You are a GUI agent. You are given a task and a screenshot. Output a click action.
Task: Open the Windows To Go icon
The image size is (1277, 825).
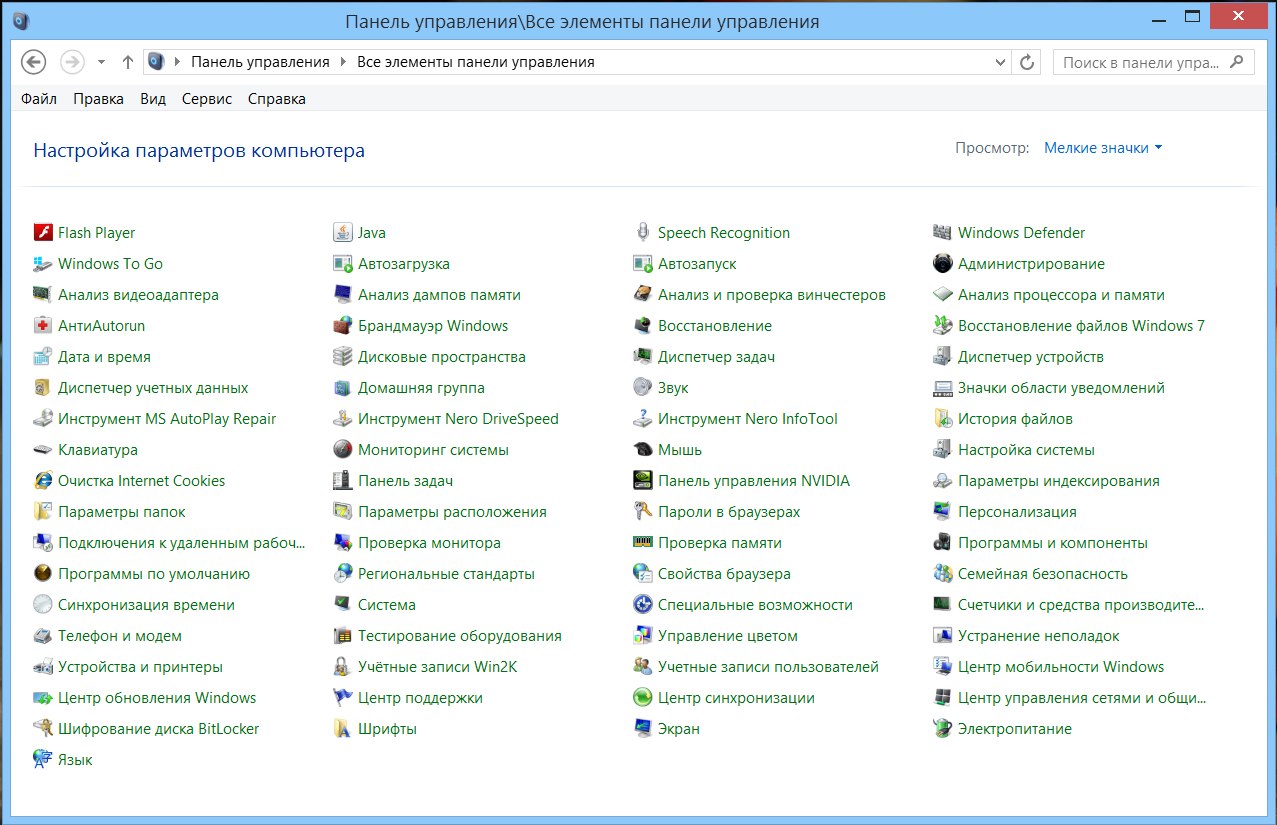click(x=43, y=264)
